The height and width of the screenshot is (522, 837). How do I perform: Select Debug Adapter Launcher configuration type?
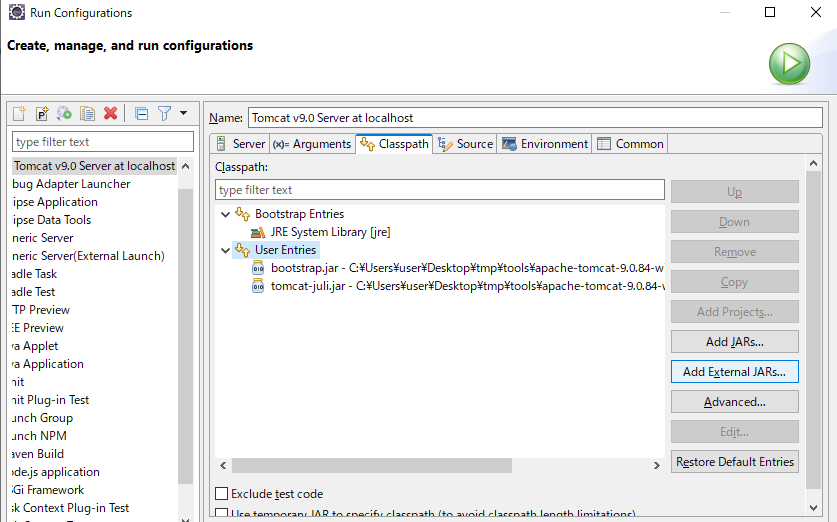tap(71, 184)
